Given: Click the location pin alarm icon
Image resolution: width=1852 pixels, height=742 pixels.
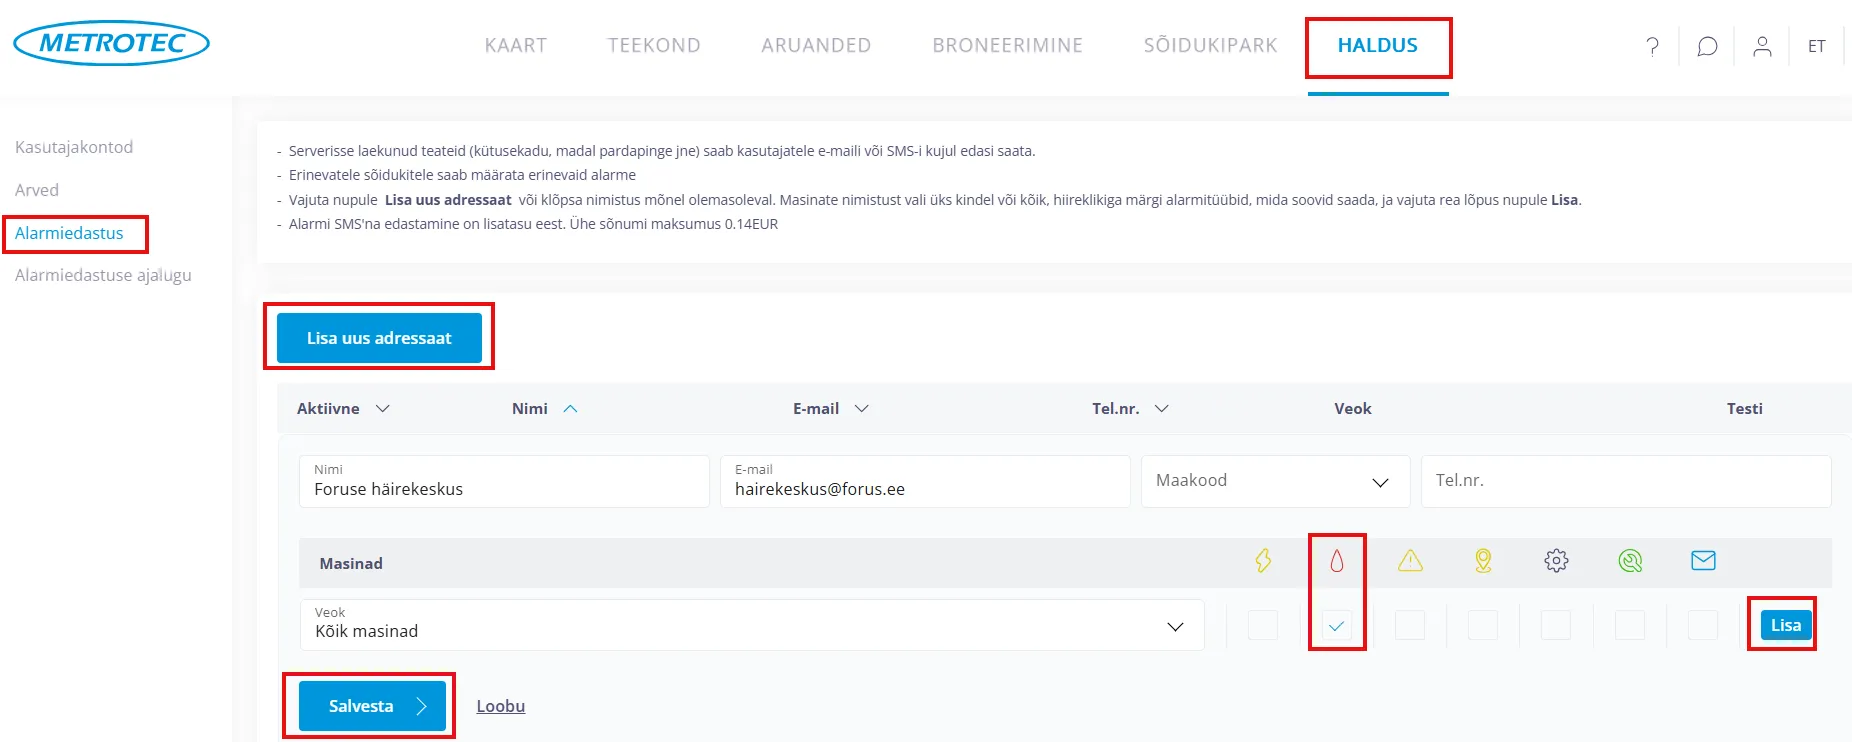Looking at the screenshot, I should coord(1483,561).
